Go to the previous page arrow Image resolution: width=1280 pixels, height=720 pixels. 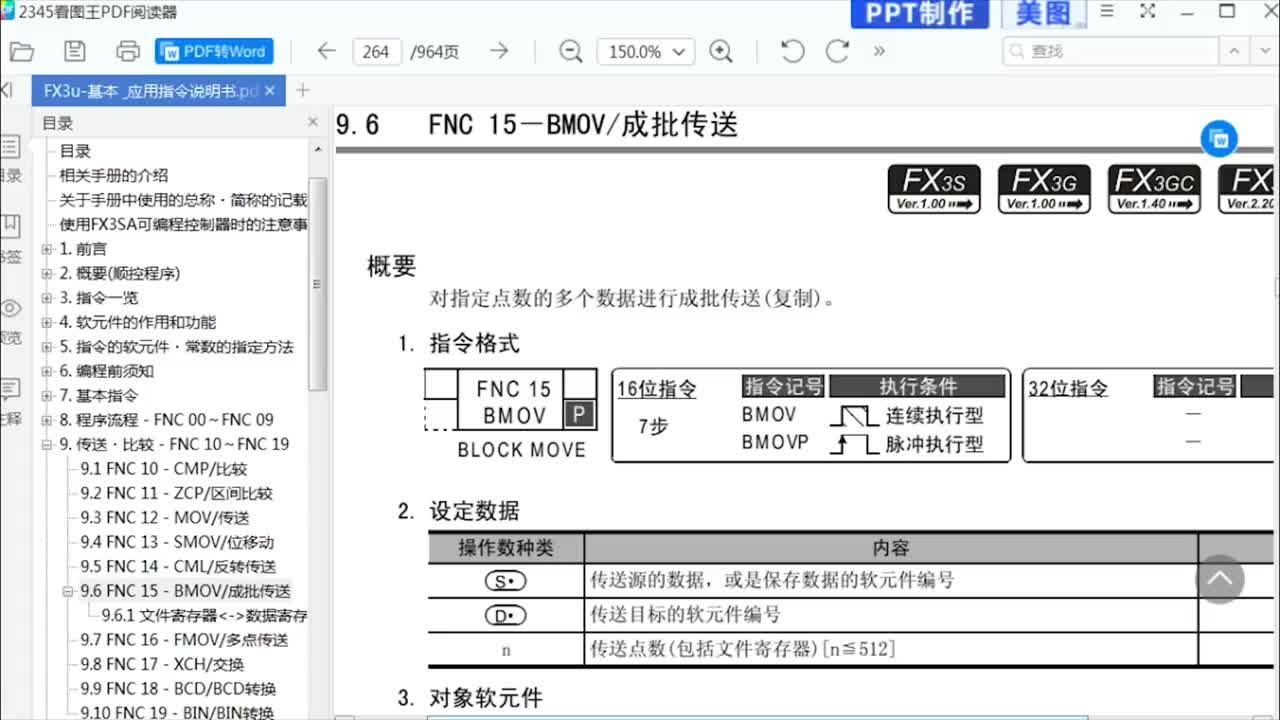pos(326,52)
